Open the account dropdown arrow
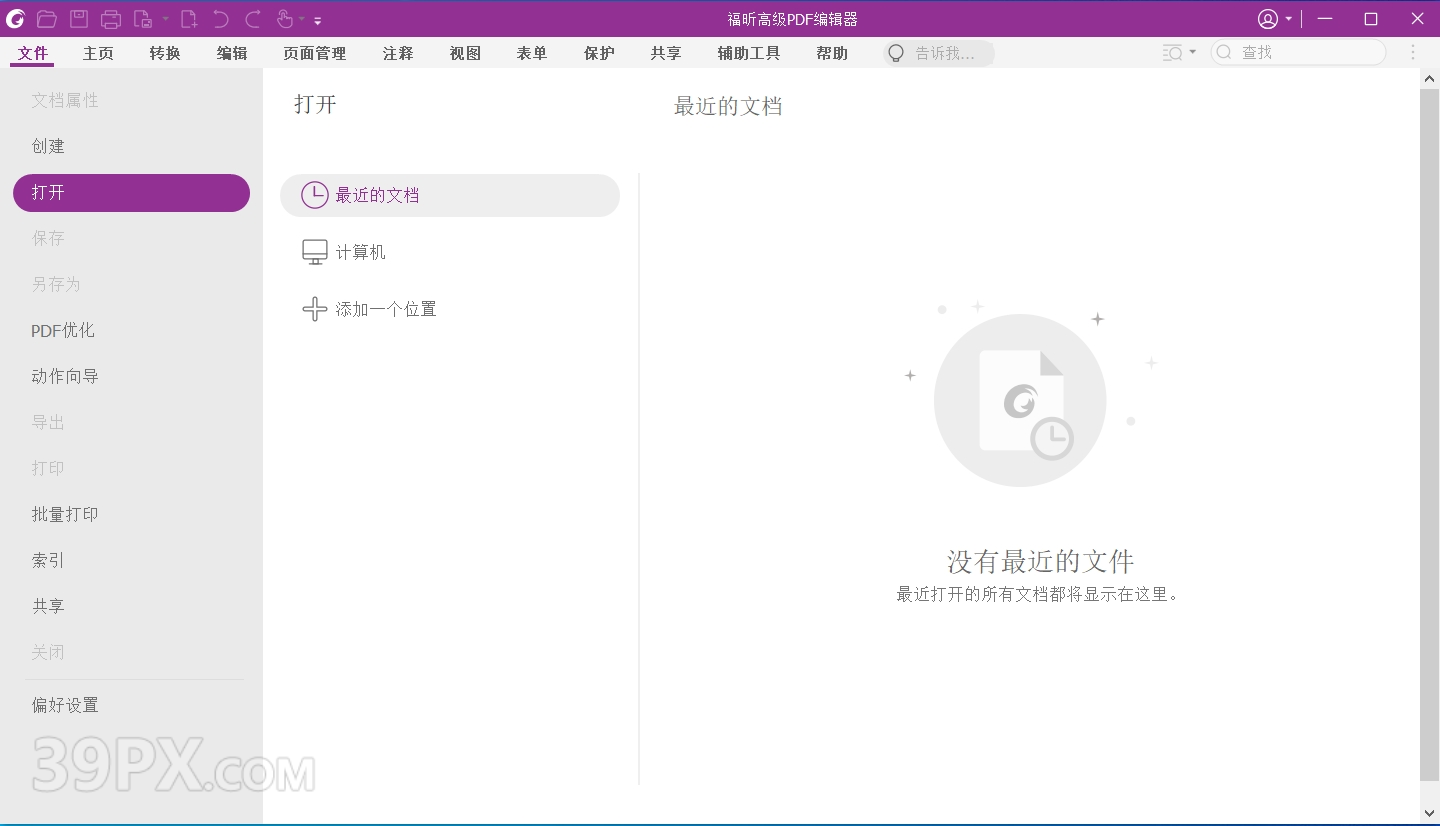The width and height of the screenshot is (1440, 826). 1289,19
